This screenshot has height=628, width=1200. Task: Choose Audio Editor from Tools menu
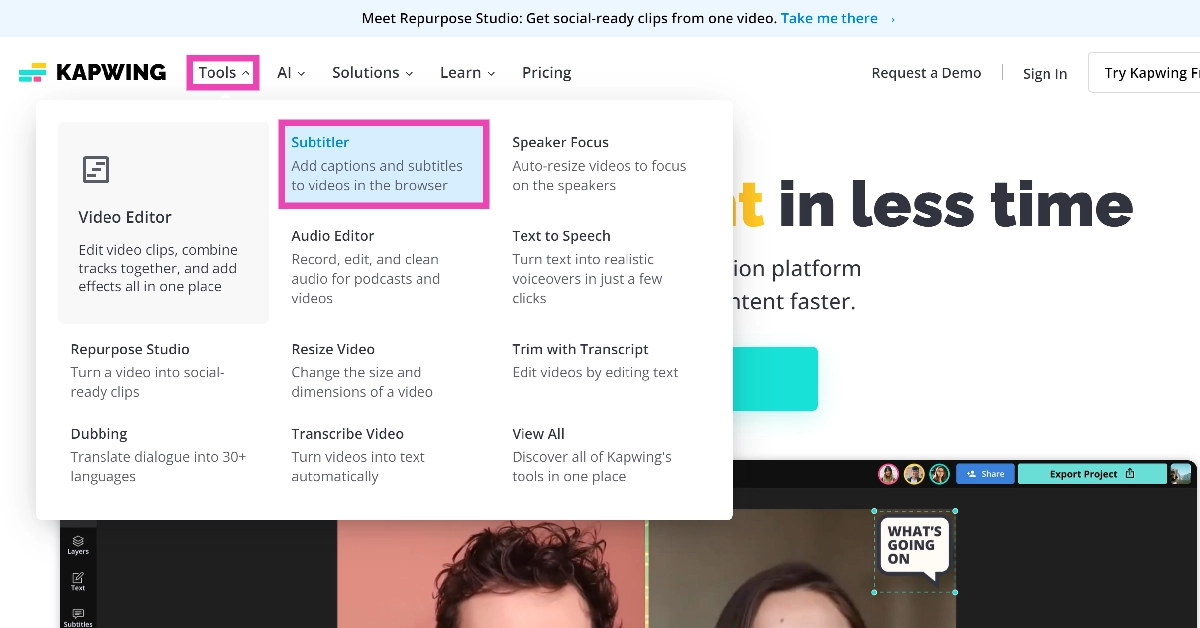pos(333,236)
